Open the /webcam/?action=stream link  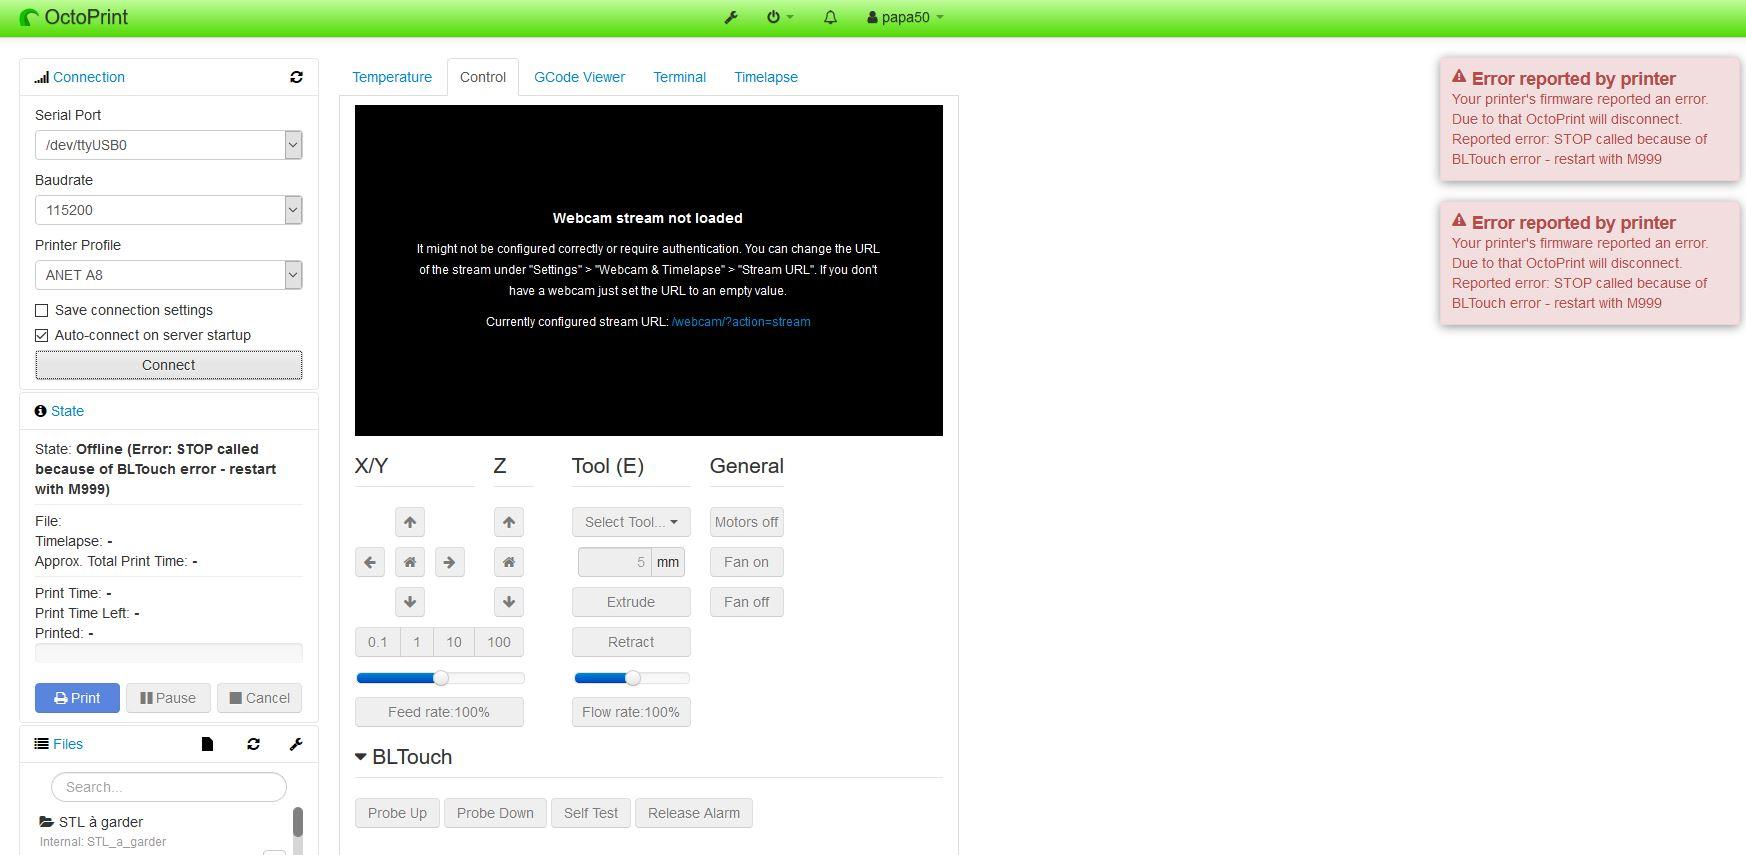tap(741, 322)
